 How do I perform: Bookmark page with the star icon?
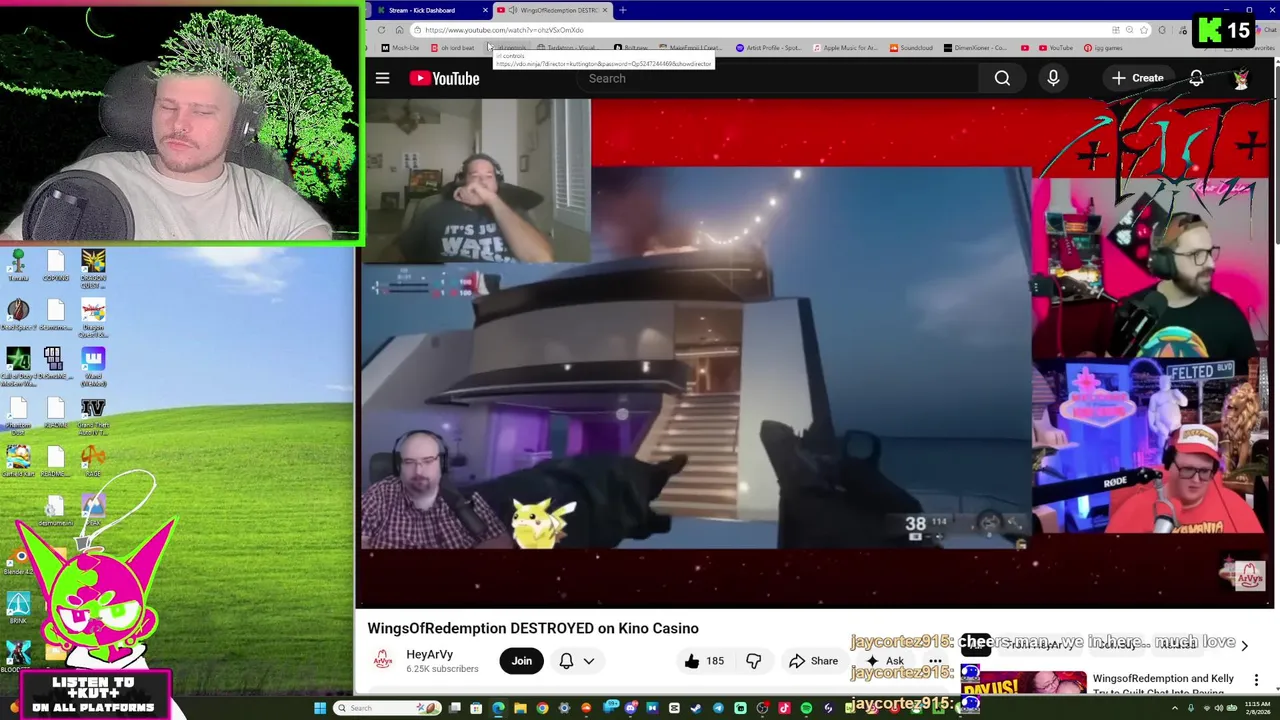click(x=1145, y=30)
